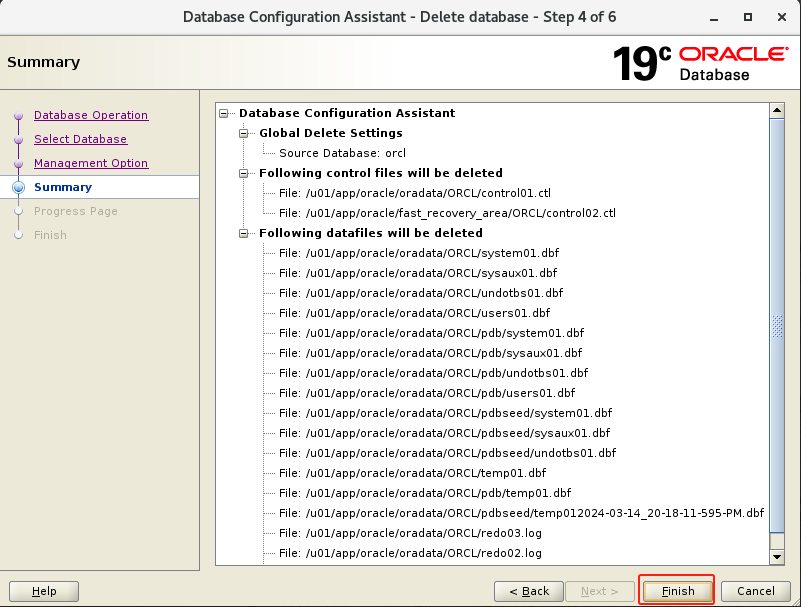801x607 pixels.
Task: Select the pdb/system01.dbf file row
Action: tap(432, 333)
